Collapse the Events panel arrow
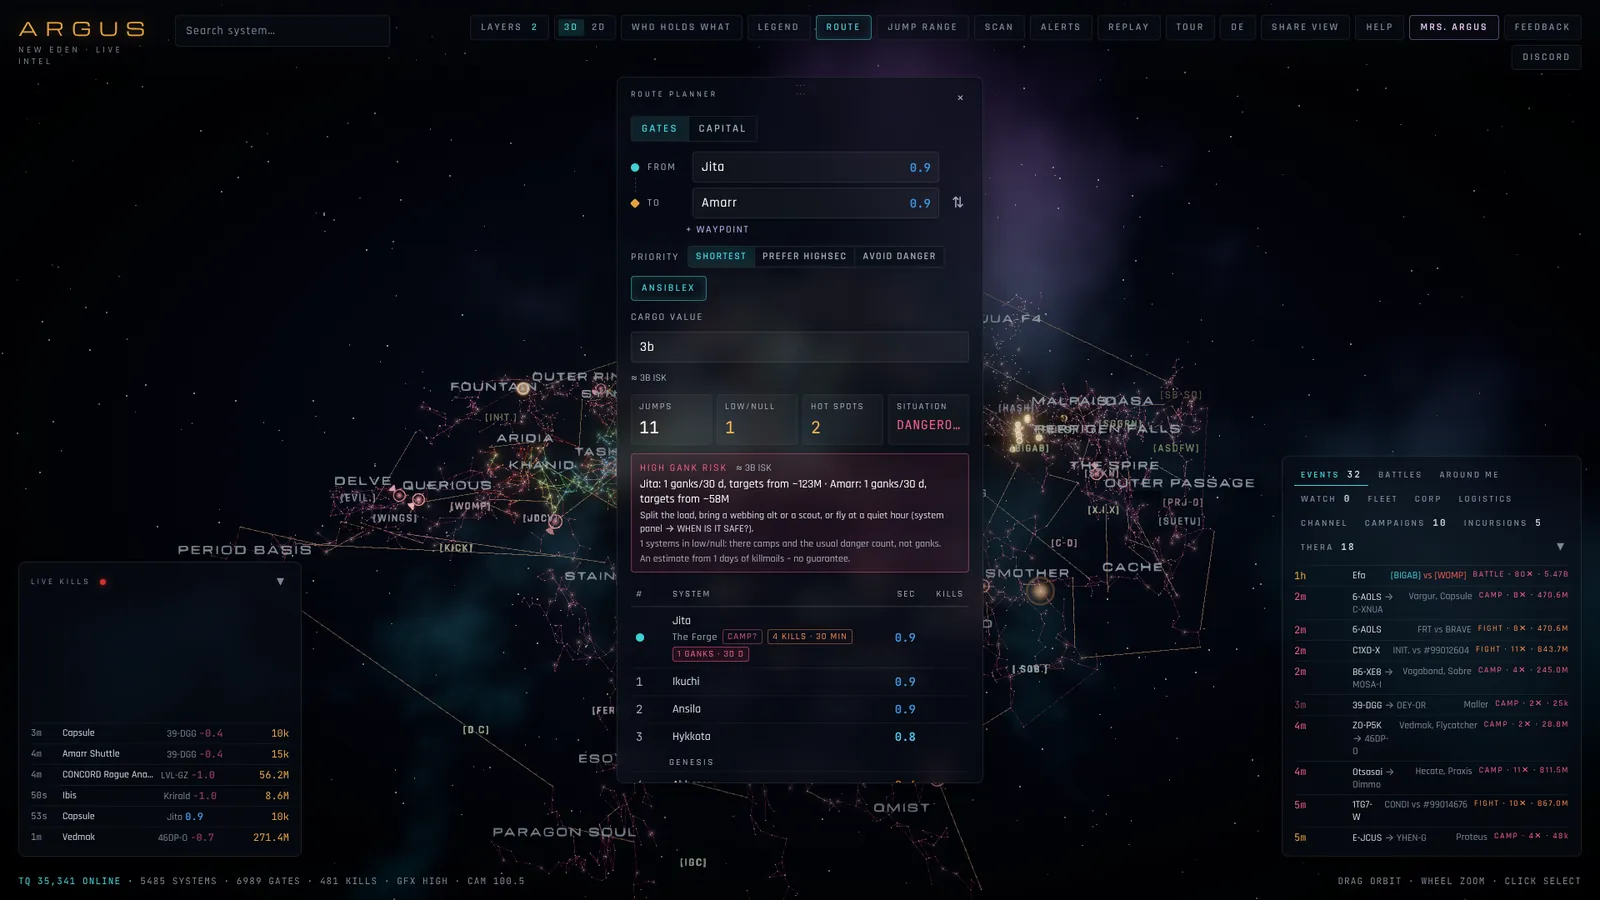Viewport: 1600px width, 900px height. 1560,547
